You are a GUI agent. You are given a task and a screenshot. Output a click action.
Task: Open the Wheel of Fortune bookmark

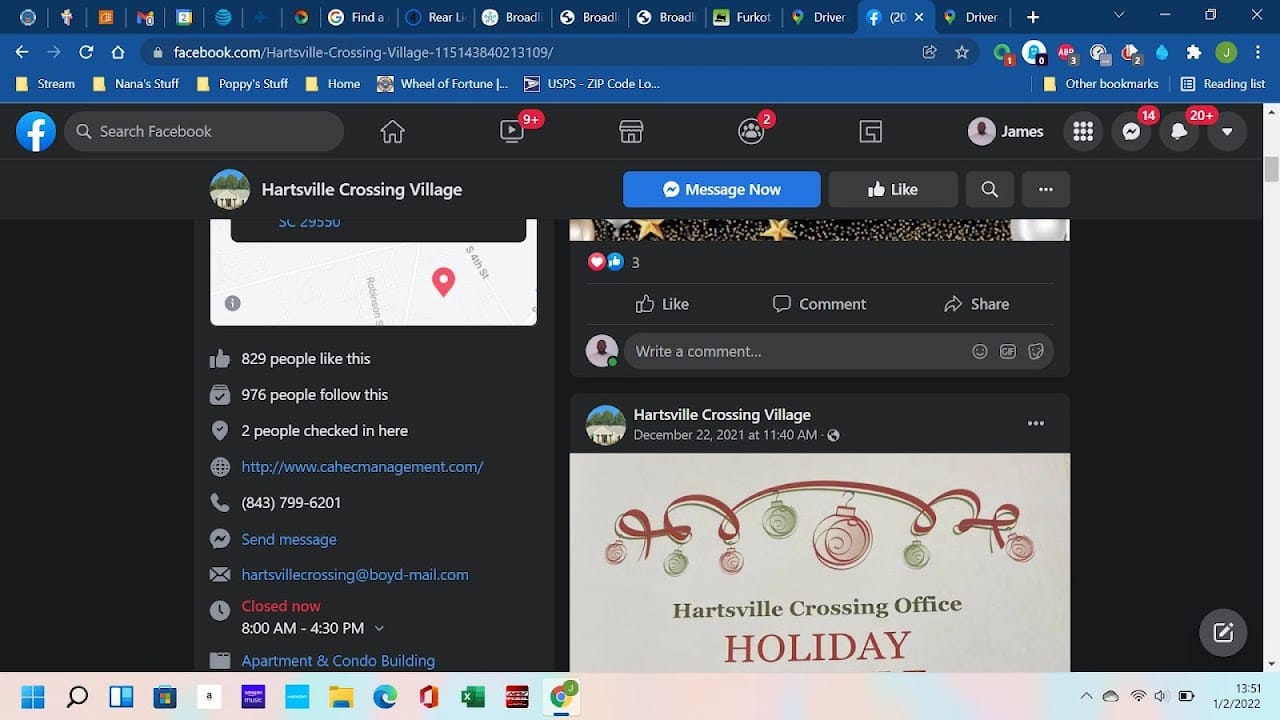point(443,84)
